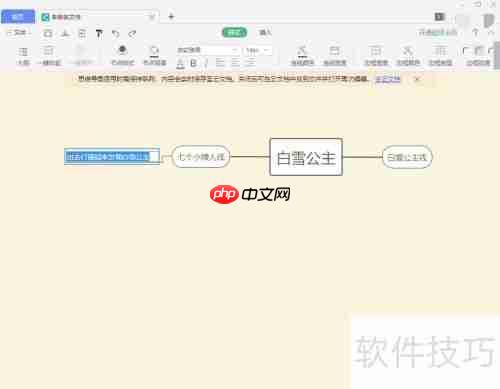Open the font size dropdown

[257, 50]
